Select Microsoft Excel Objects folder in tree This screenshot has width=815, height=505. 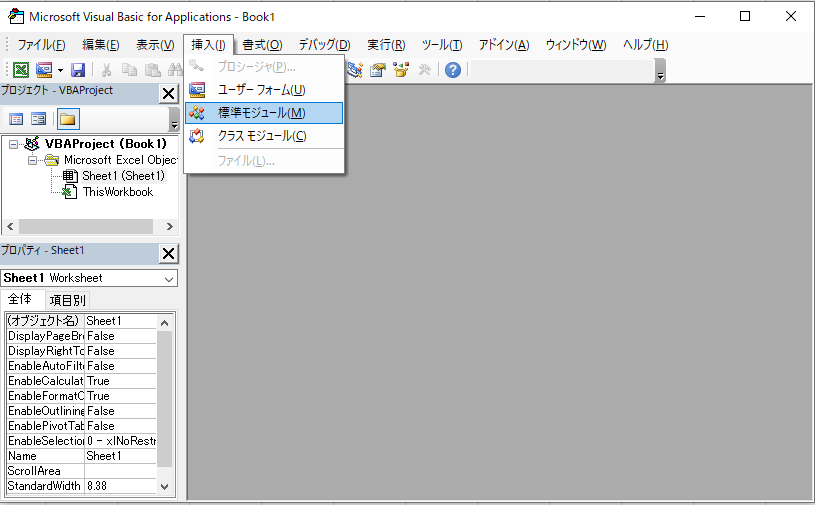[x=120, y=160]
